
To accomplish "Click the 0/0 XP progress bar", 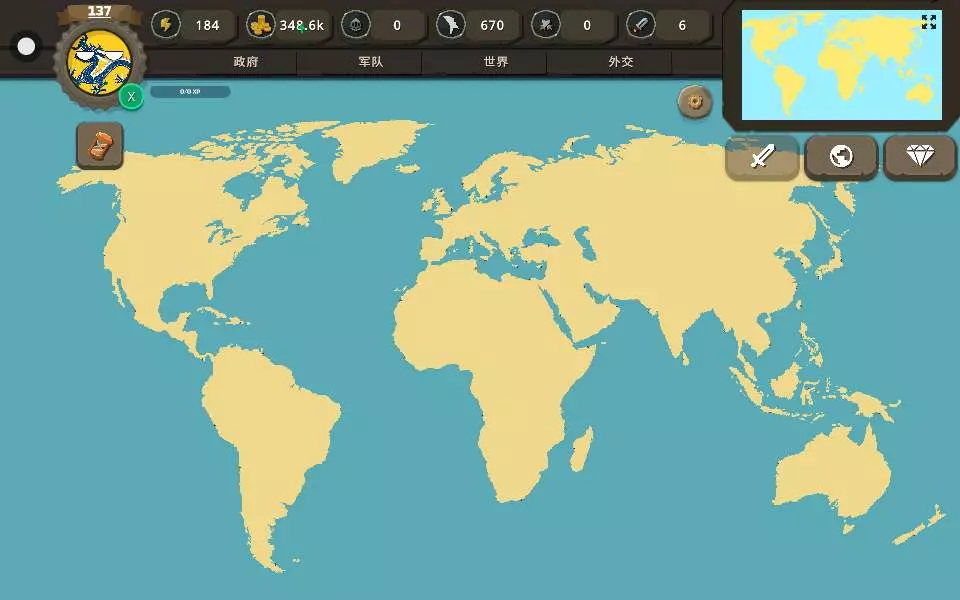I will [x=190, y=92].
